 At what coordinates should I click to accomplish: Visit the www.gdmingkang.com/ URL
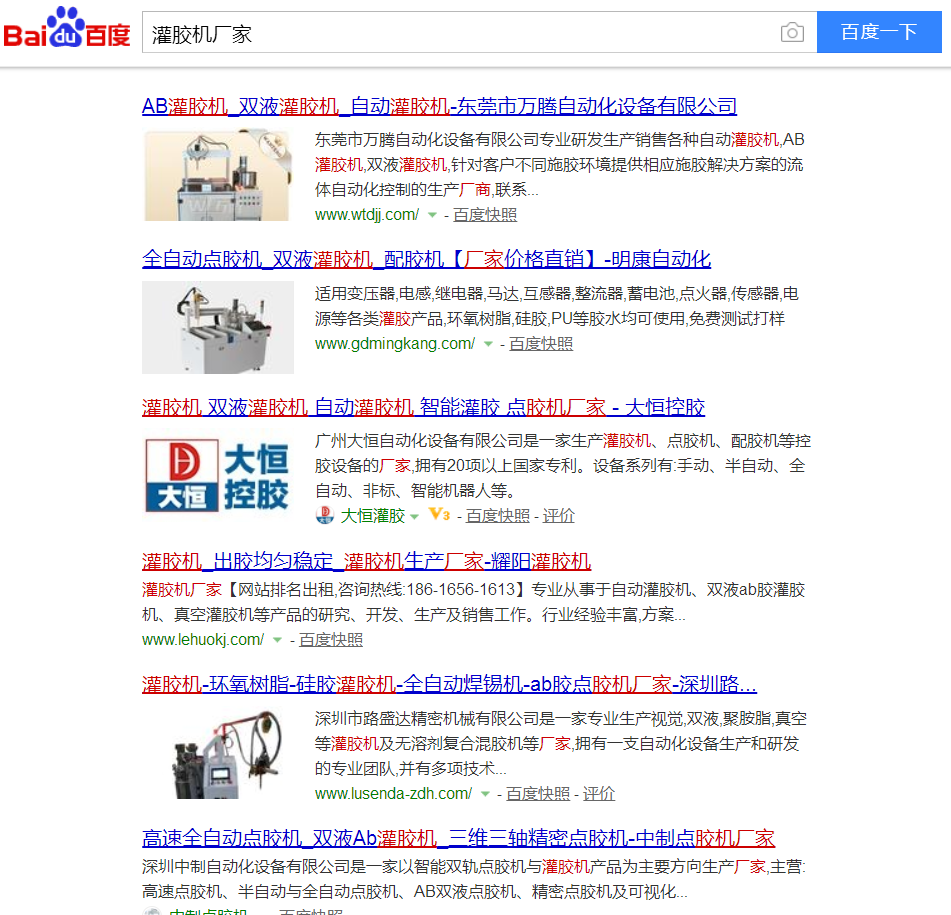tap(395, 344)
